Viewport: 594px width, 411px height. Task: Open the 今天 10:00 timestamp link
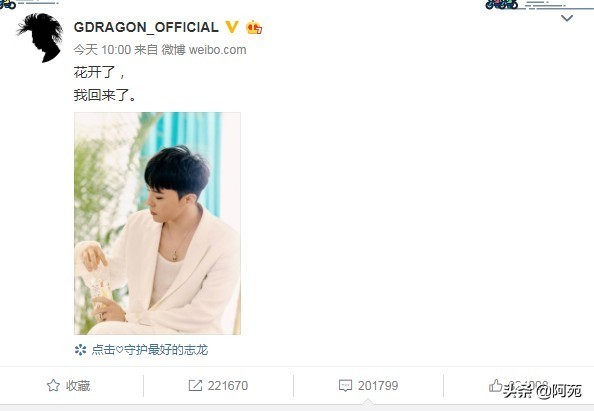pos(102,50)
